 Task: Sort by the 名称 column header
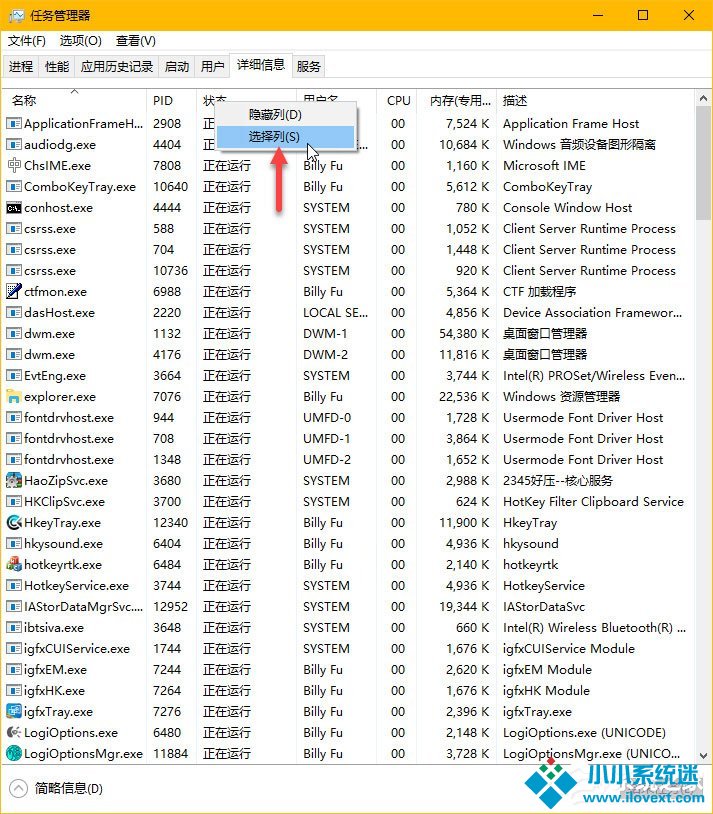point(74,100)
